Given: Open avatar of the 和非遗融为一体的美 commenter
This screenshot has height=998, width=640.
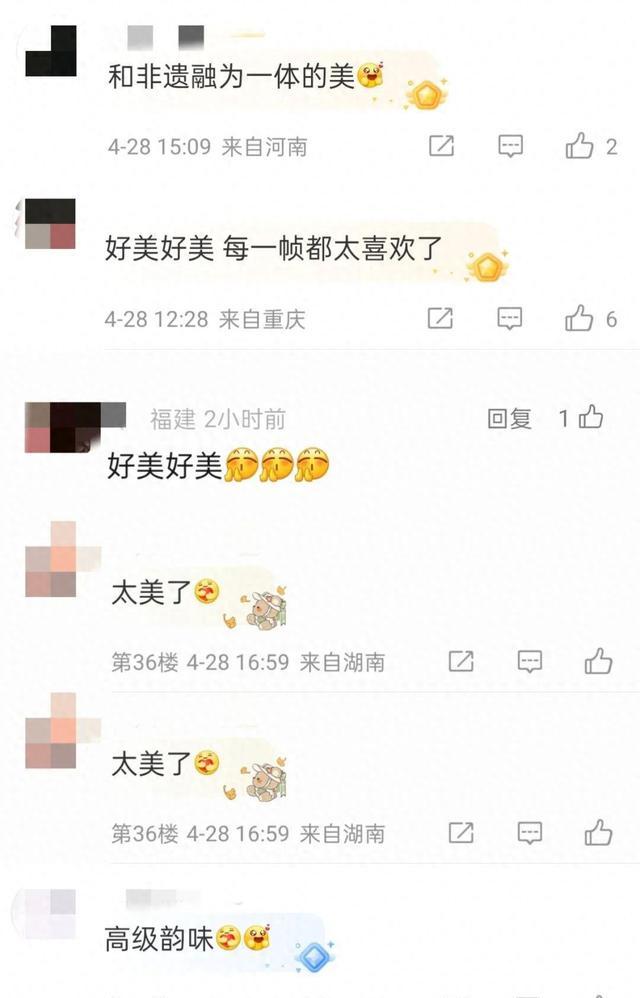Looking at the screenshot, I should point(51,51).
